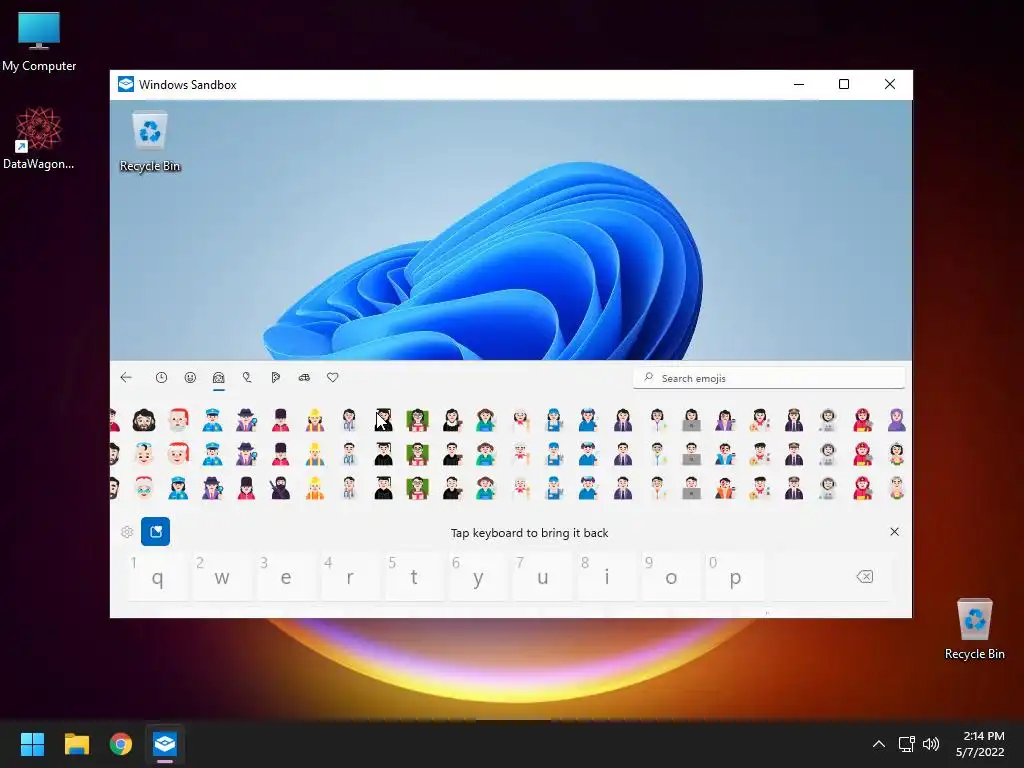Select the long-haired office worker in purple suit
Viewport: 1024px width, 768px height.
(622, 420)
